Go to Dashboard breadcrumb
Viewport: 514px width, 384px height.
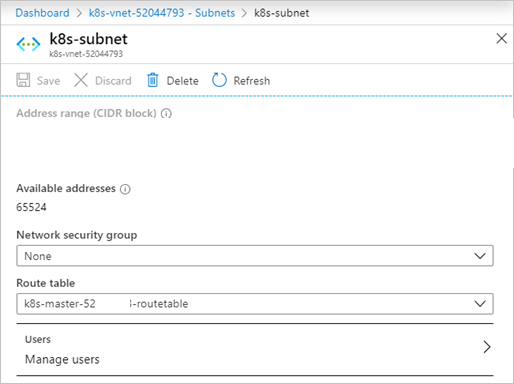[42, 13]
